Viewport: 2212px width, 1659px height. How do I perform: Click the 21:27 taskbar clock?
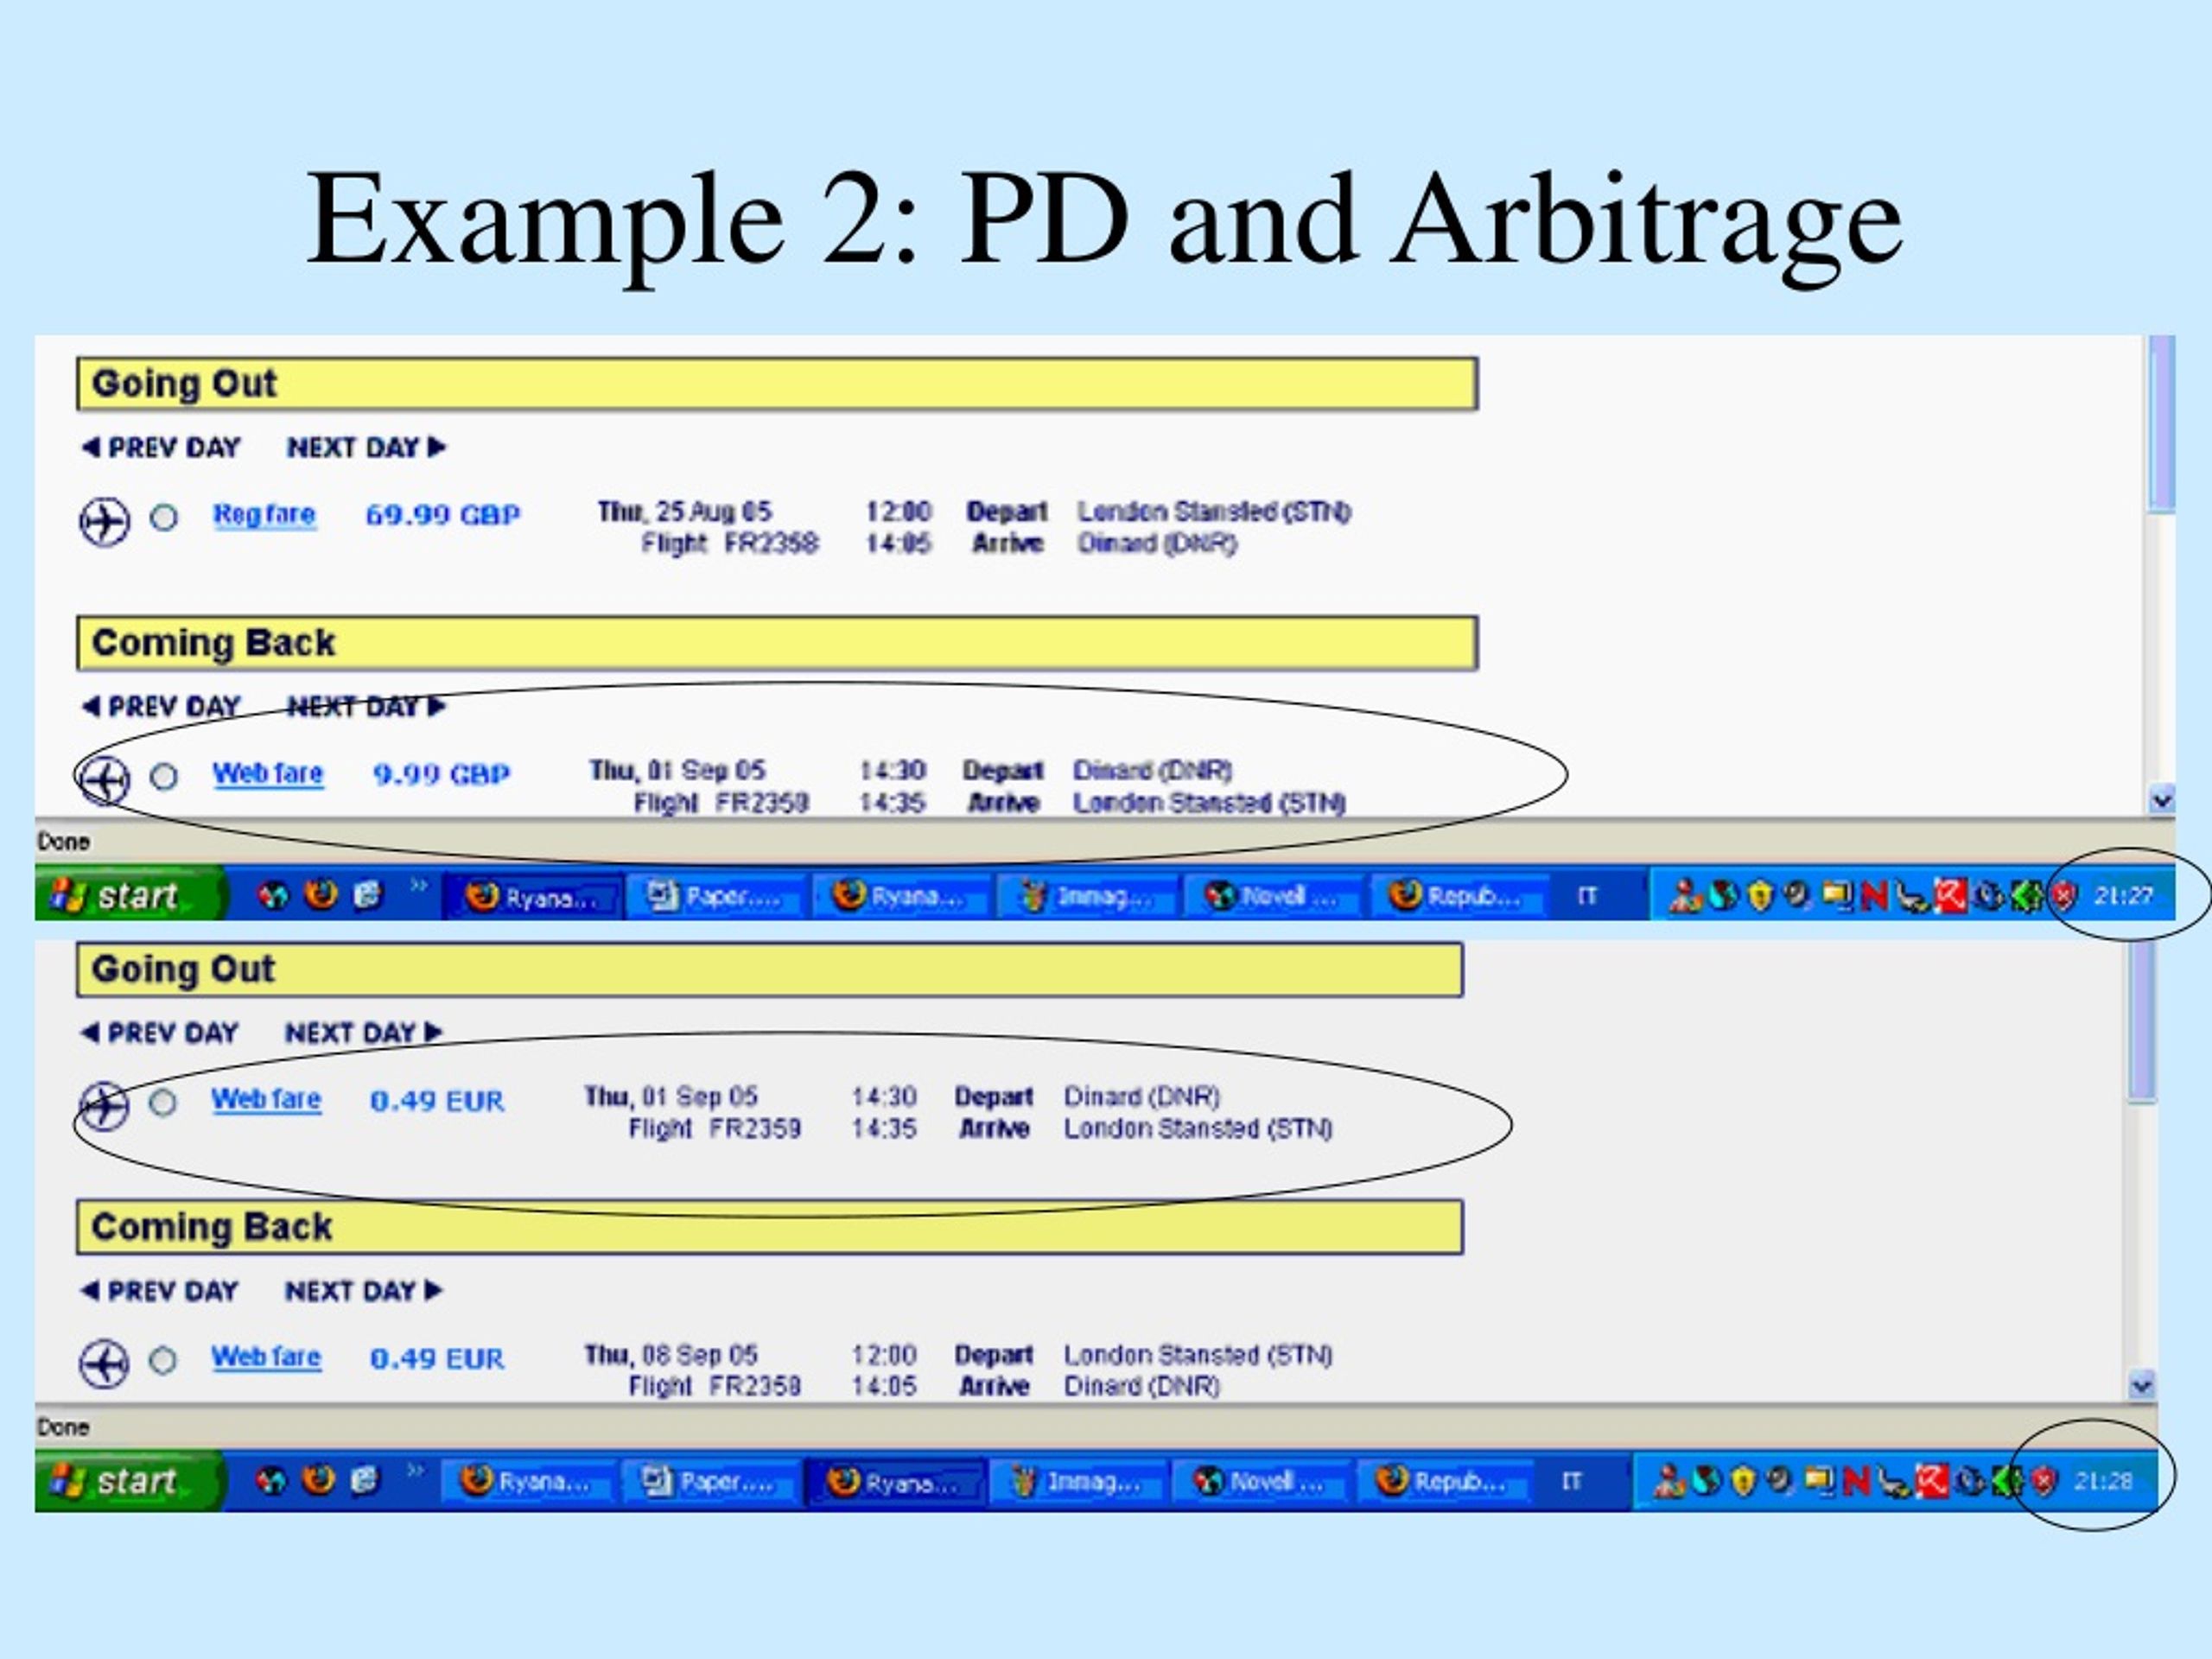click(x=2122, y=896)
